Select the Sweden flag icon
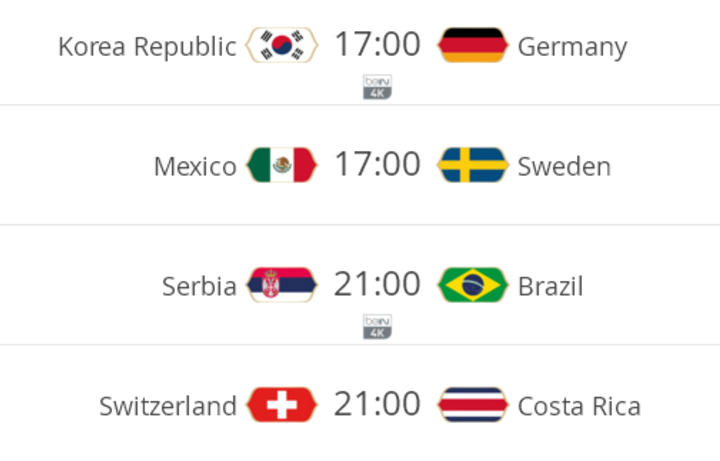Screen dimensions: 720x461 tap(472, 165)
